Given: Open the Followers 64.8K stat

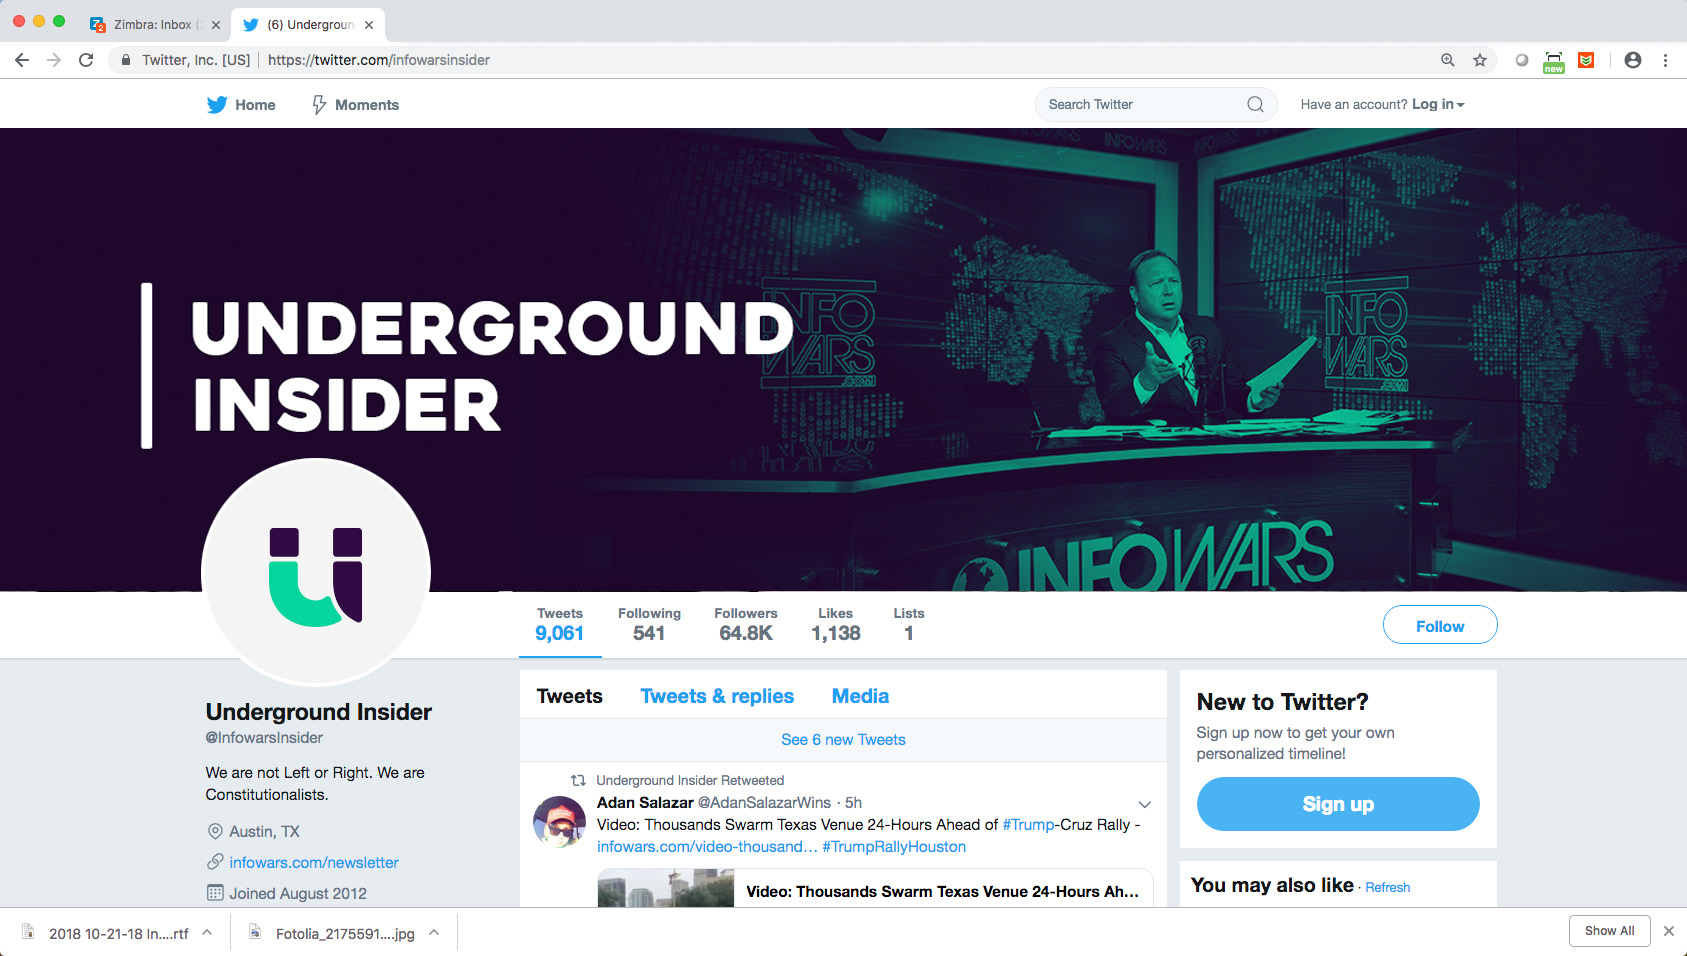Looking at the screenshot, I should 746,625.
